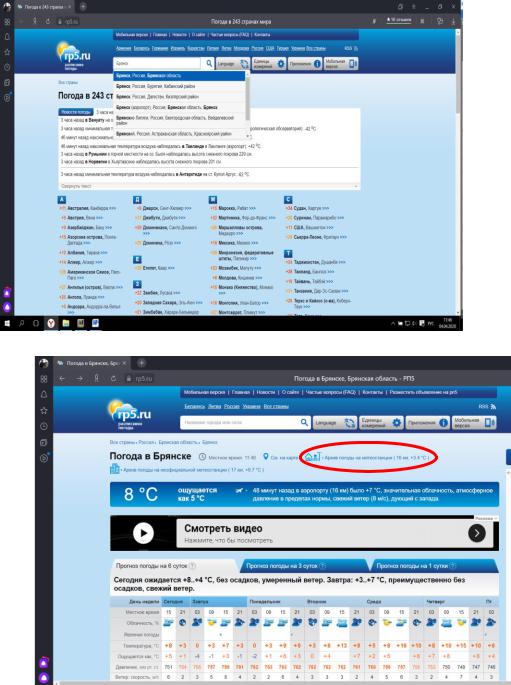Click the search magnifier in the top window

click(x=209, y=64)
